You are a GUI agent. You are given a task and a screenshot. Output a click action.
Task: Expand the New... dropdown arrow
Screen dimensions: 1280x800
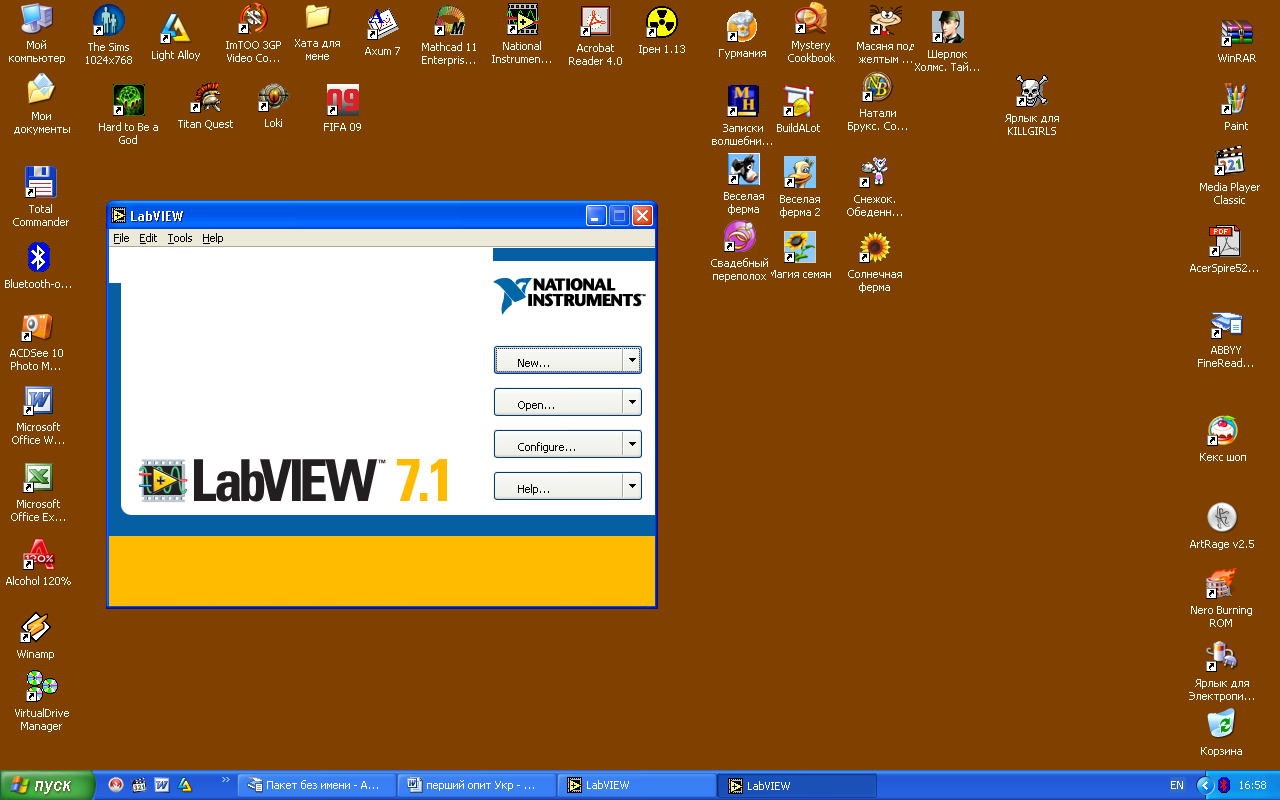coord(631,360)
